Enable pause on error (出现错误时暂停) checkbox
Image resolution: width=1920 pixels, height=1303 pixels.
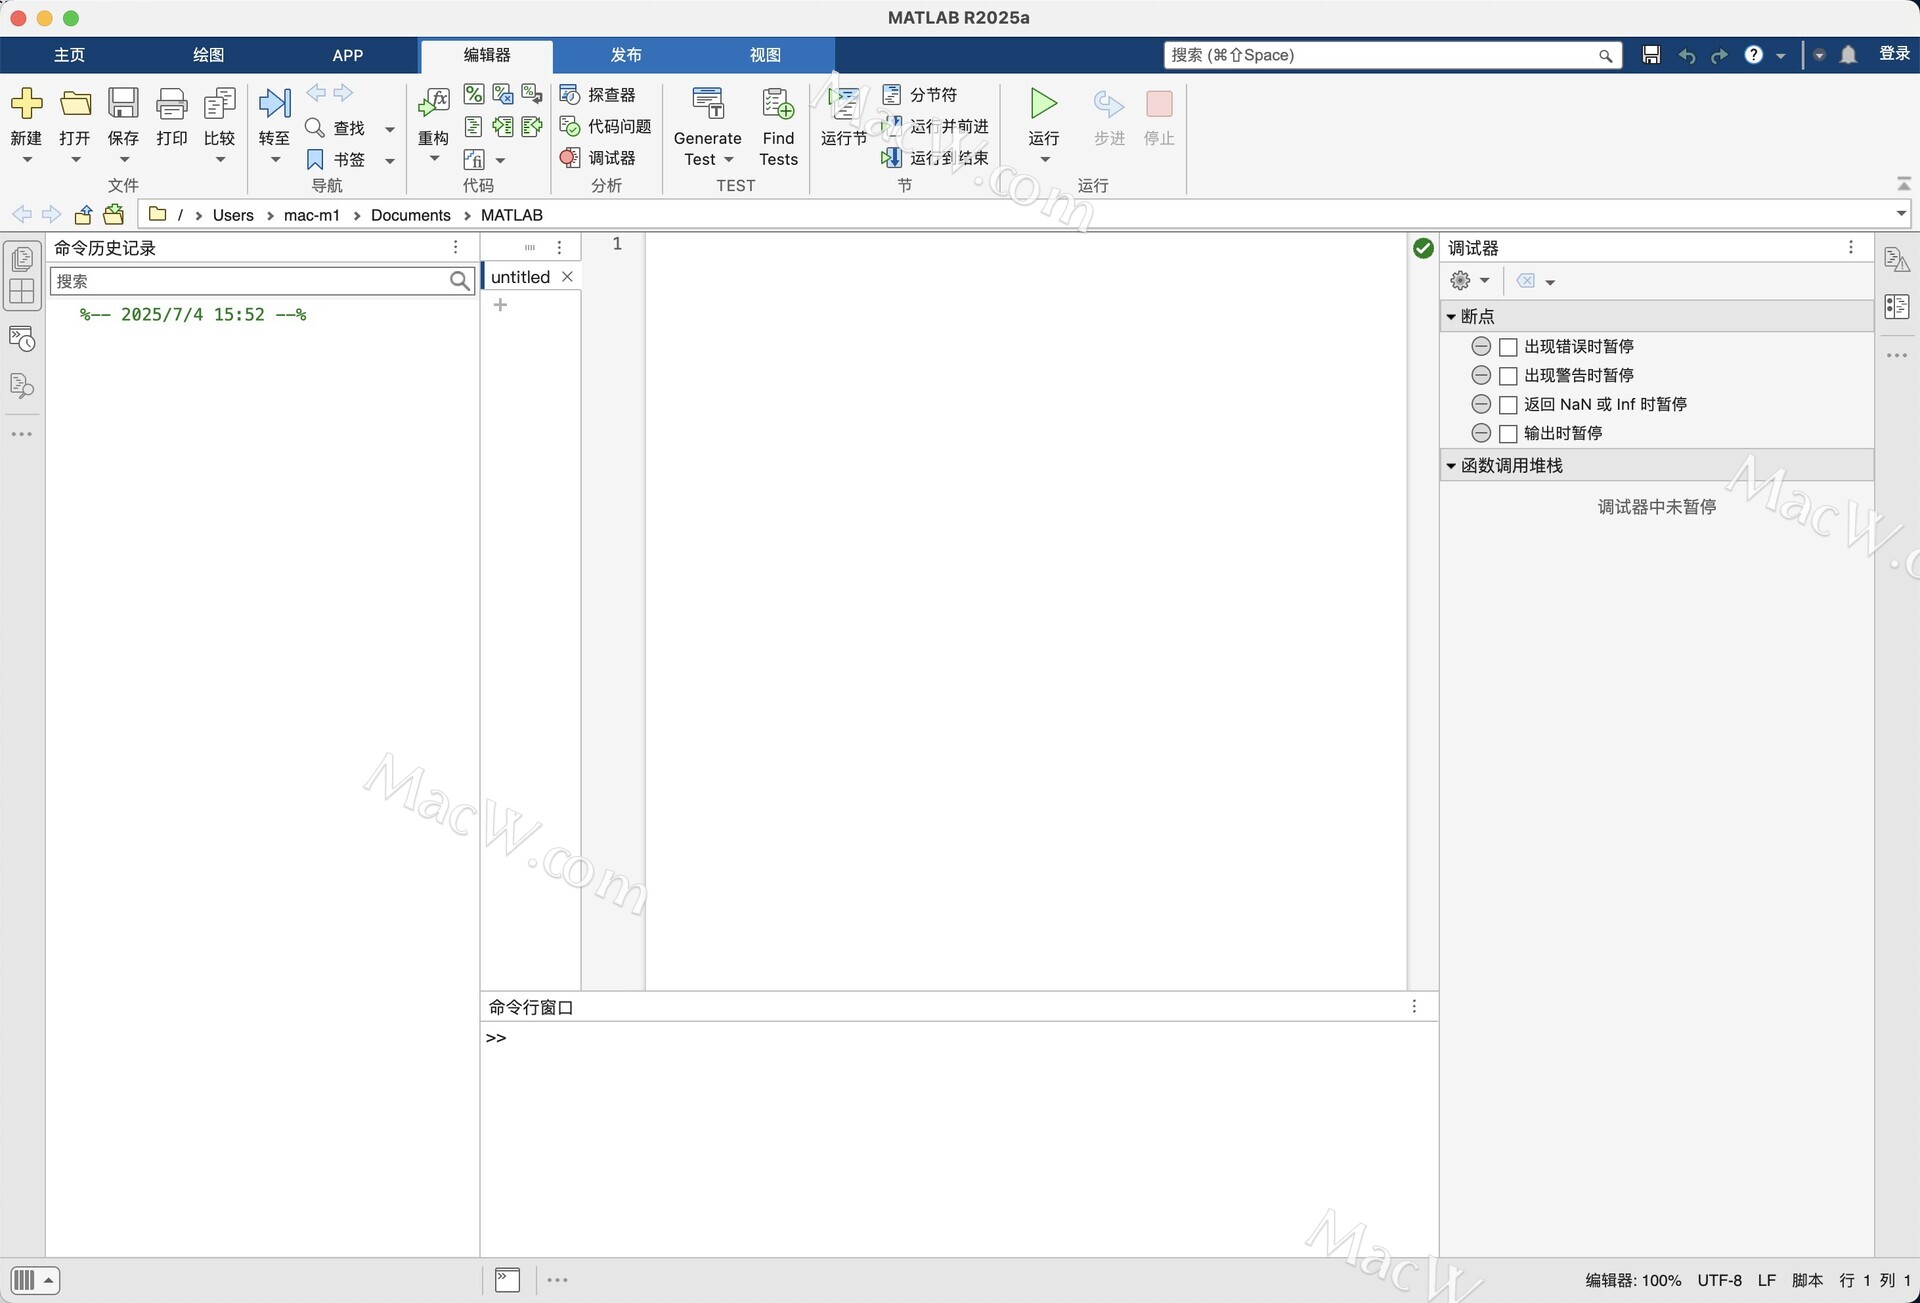point(1508,347)
